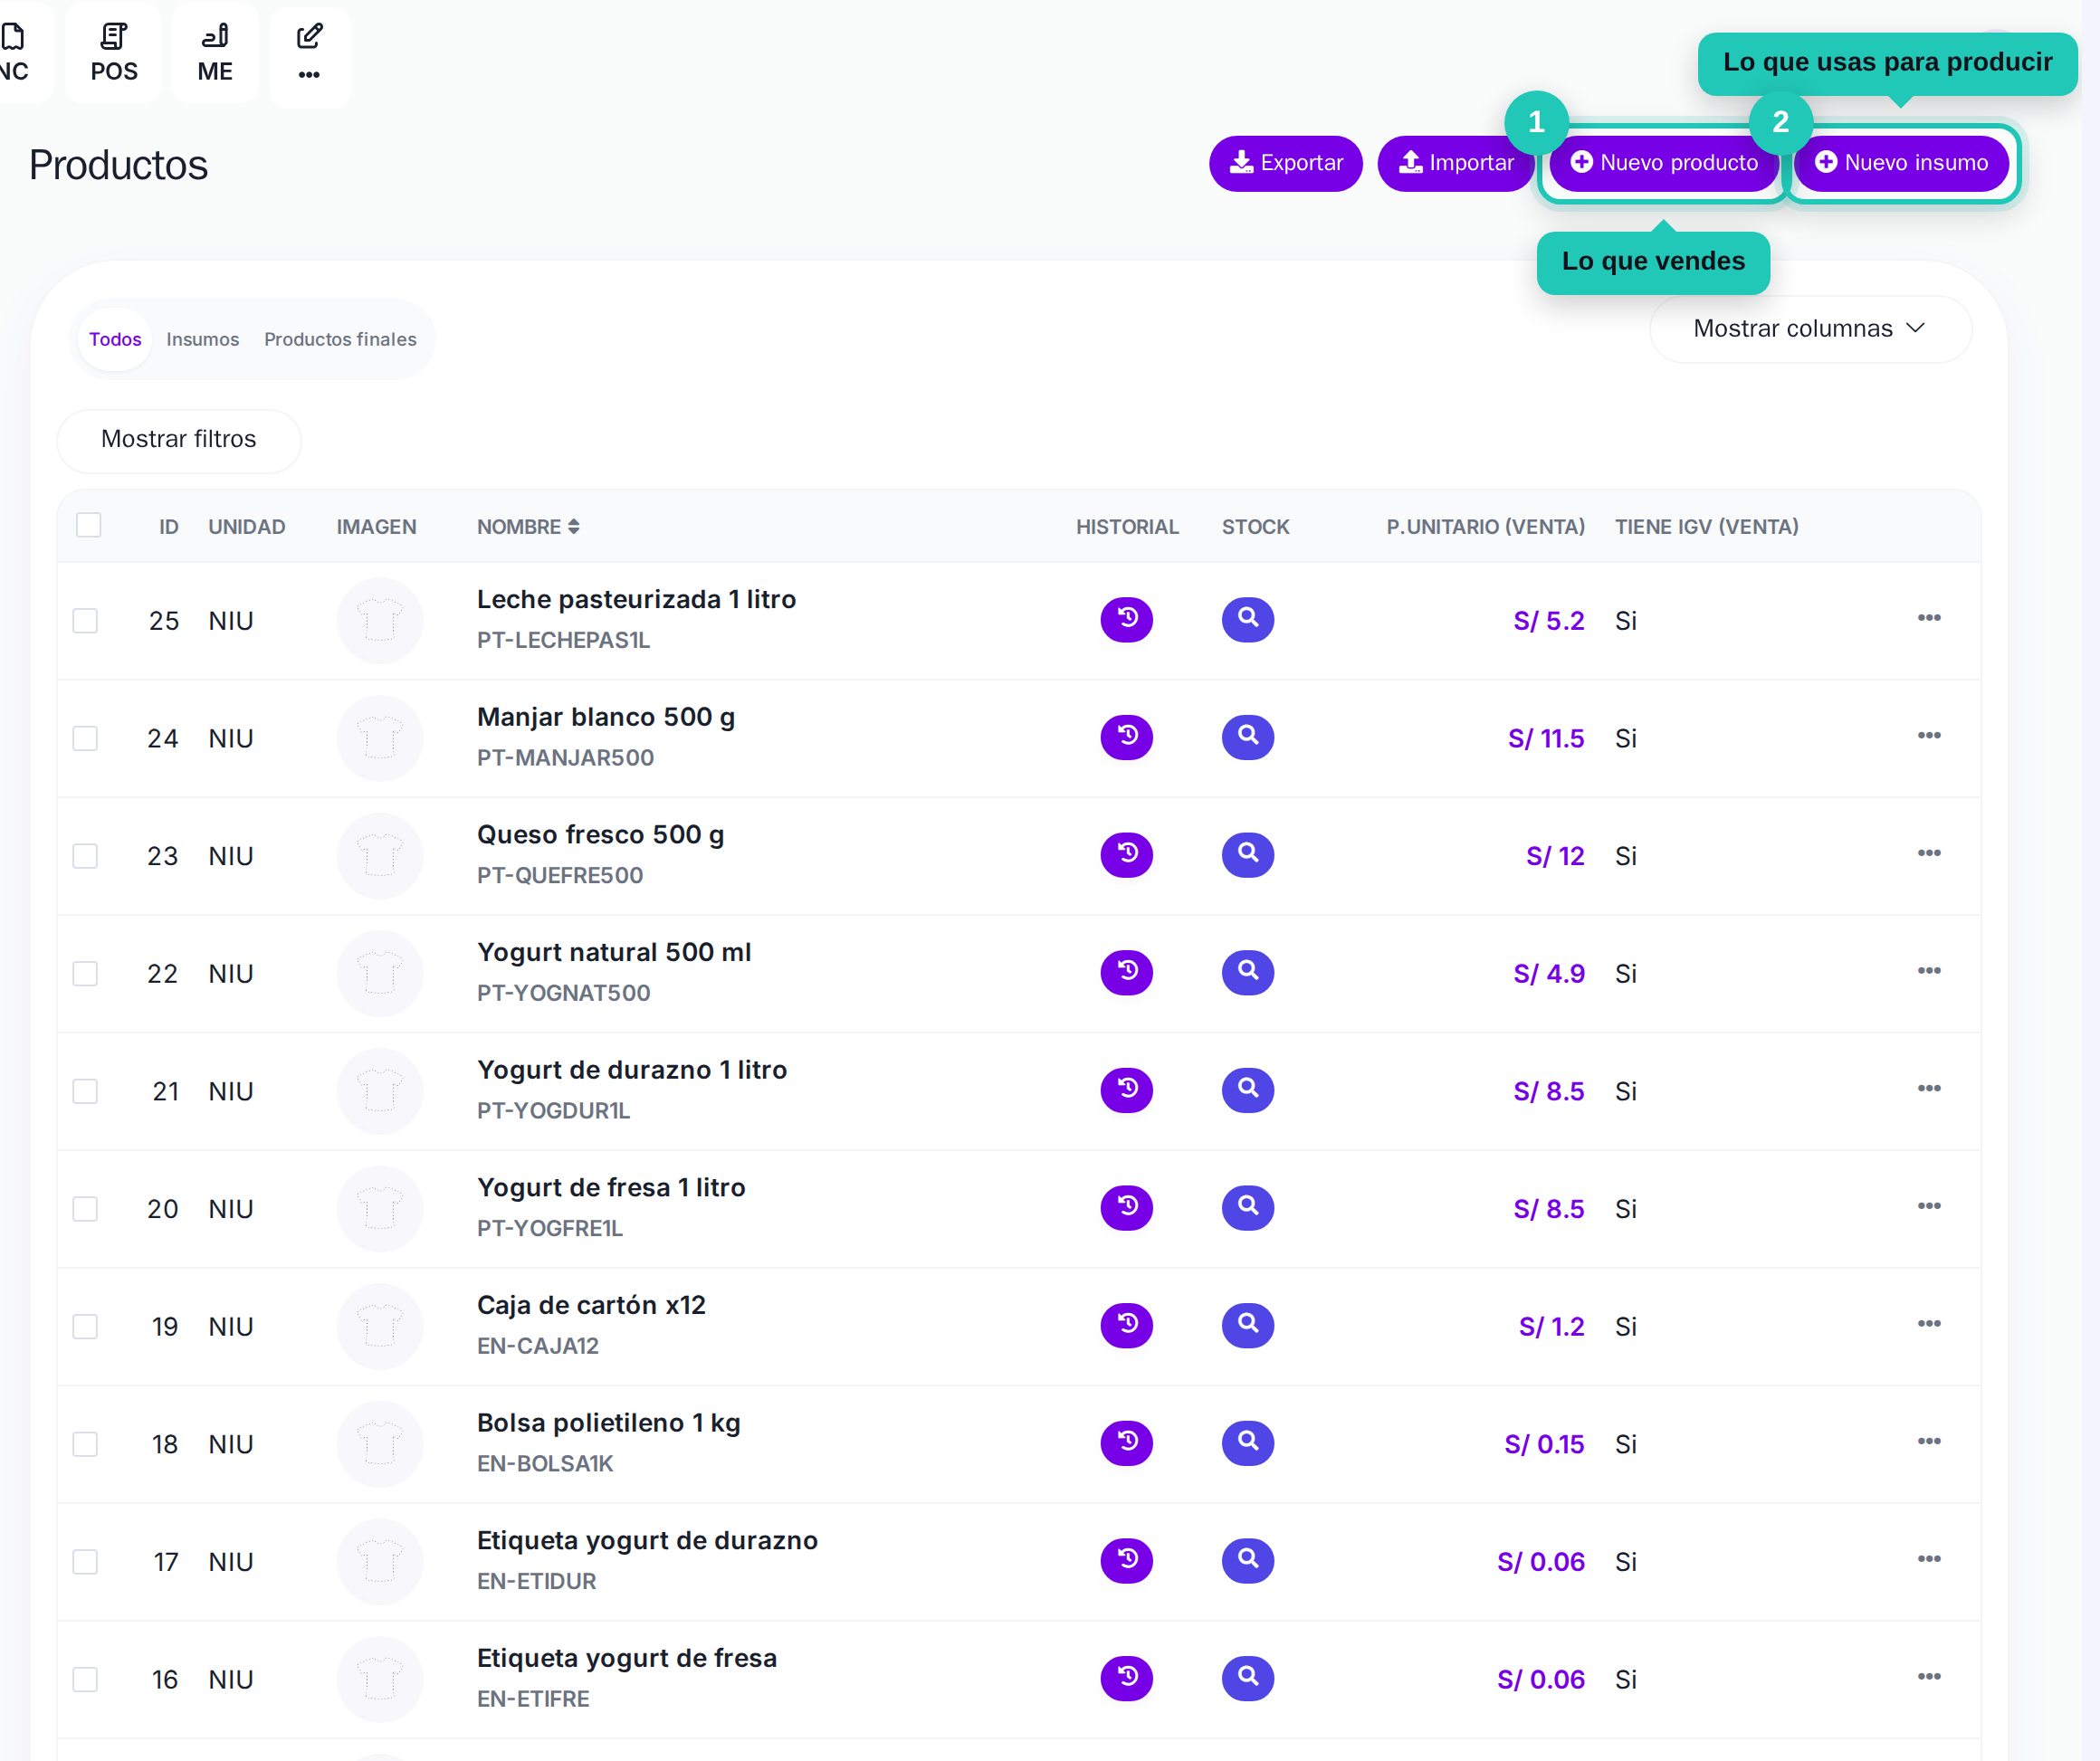2100x1761 pixels.
Task: Click the Exportar button
Action: point(1286,163)
